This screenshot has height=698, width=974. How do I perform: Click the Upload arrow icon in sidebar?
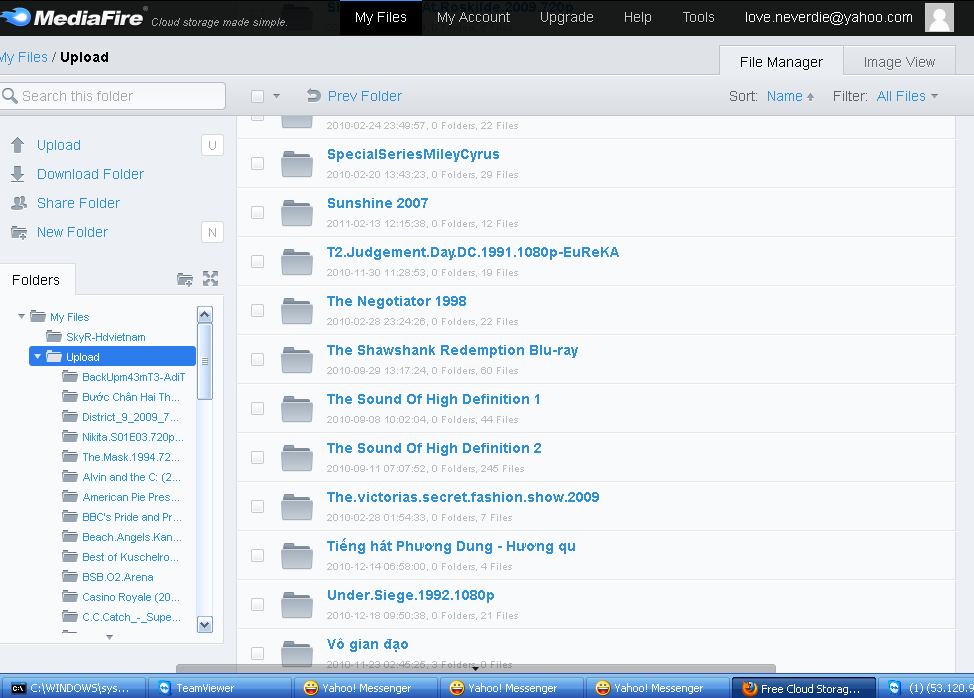18,145
